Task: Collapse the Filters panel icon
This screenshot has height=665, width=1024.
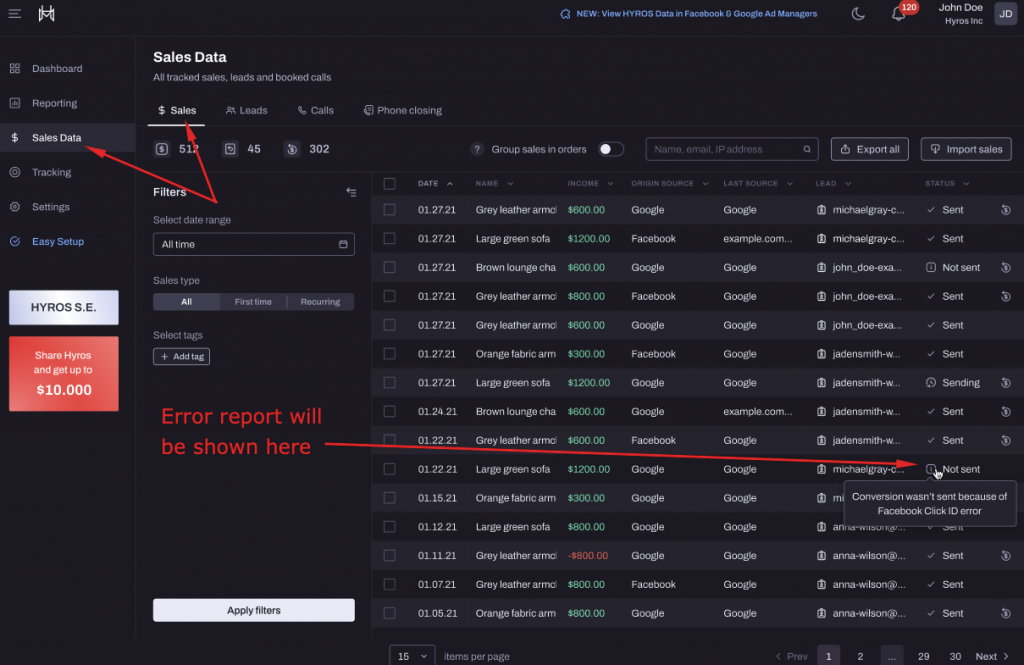Action: 351,192
